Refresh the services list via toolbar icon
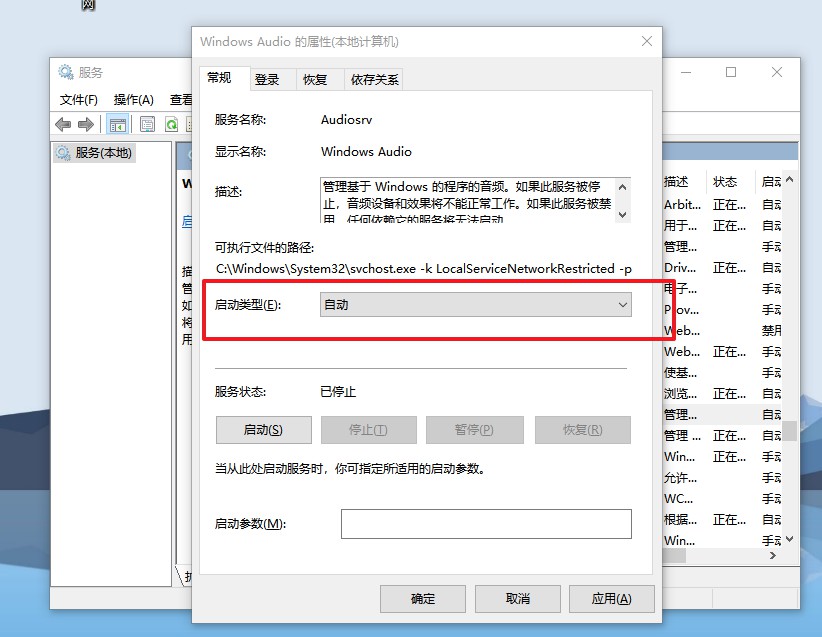822x637 pixels. pyautogui.click(x=171, y=124)
